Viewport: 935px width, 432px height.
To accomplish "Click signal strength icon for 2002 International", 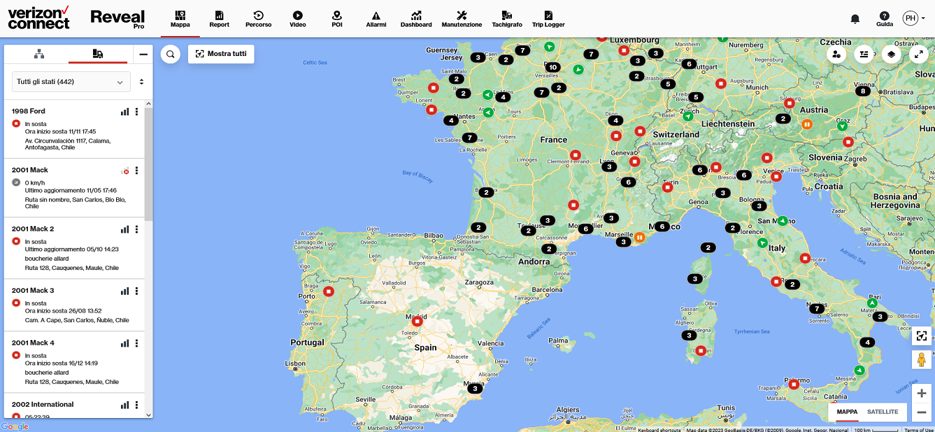I will [x=125, y=405].
